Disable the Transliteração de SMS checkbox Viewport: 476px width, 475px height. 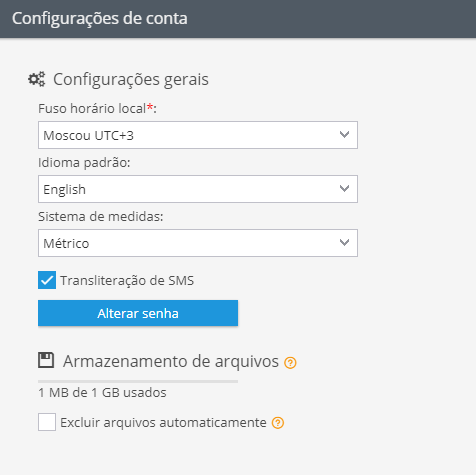[47, 280]
